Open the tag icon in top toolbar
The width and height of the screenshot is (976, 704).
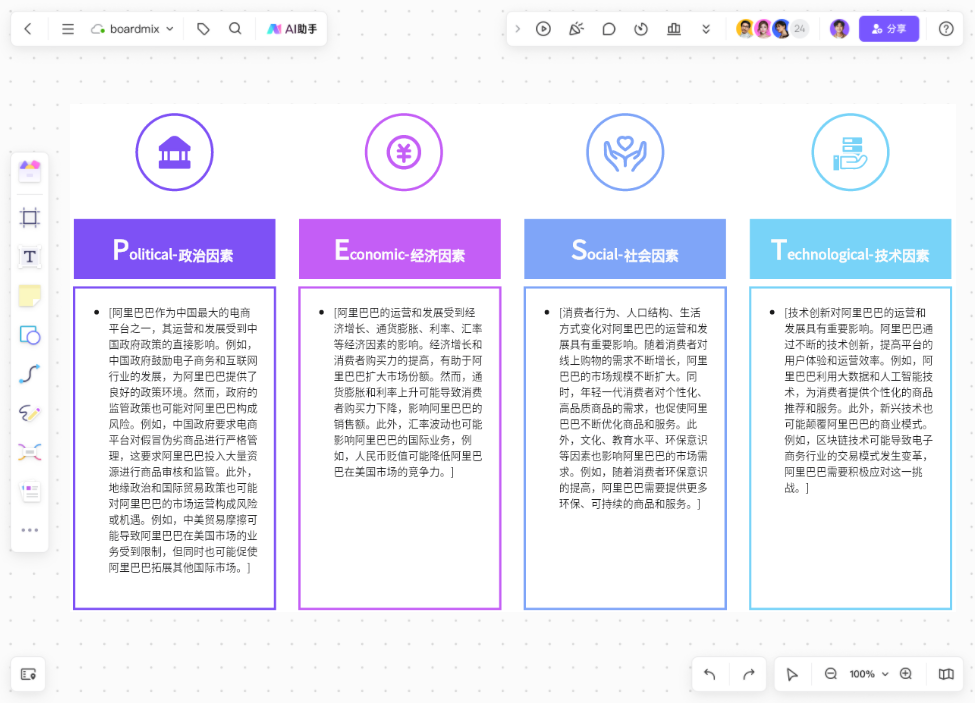pos(203,29)
